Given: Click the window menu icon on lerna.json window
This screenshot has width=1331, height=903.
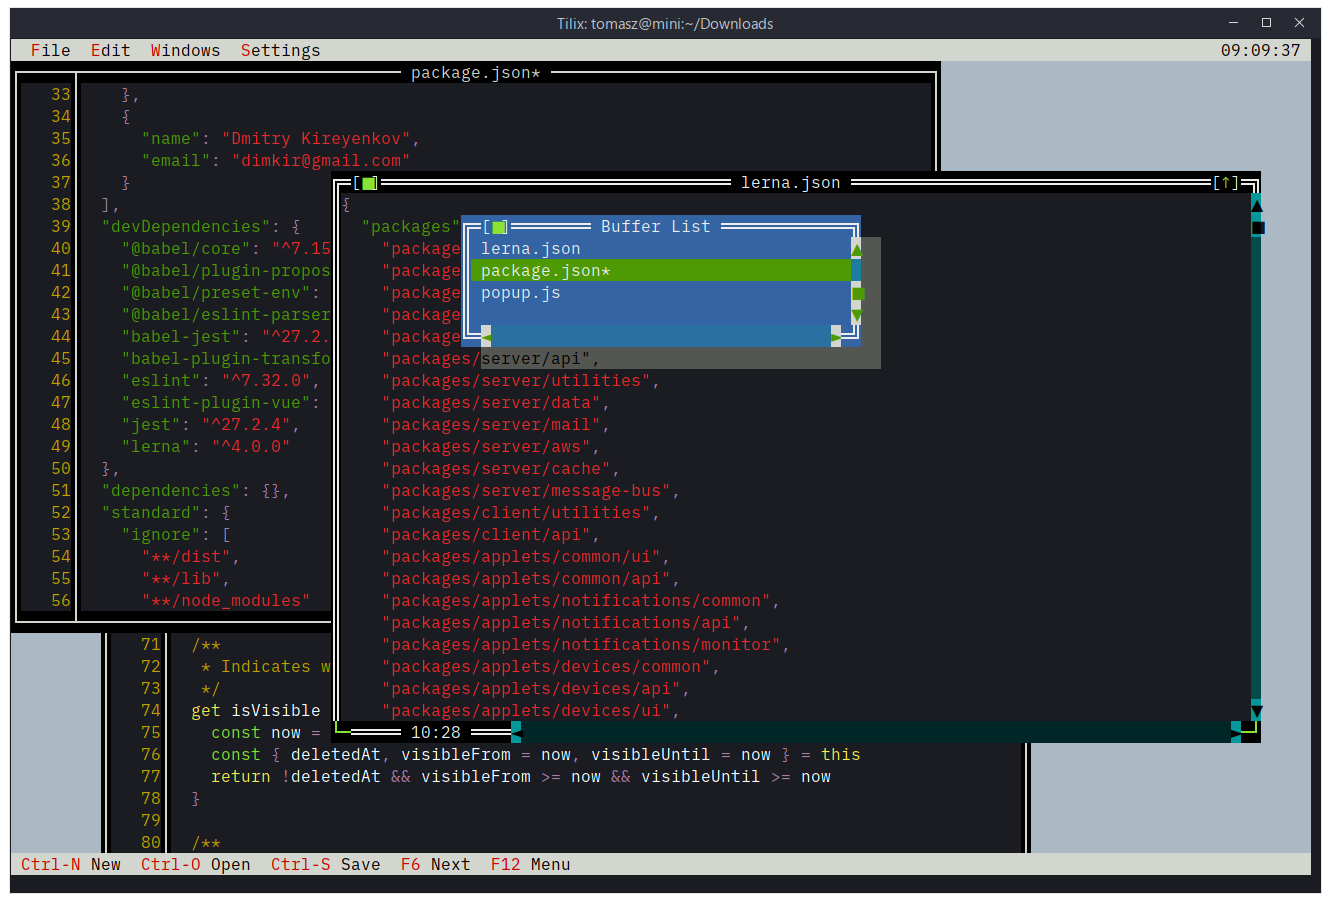Looking at the screenshot, I should click(x=369, y=183).
